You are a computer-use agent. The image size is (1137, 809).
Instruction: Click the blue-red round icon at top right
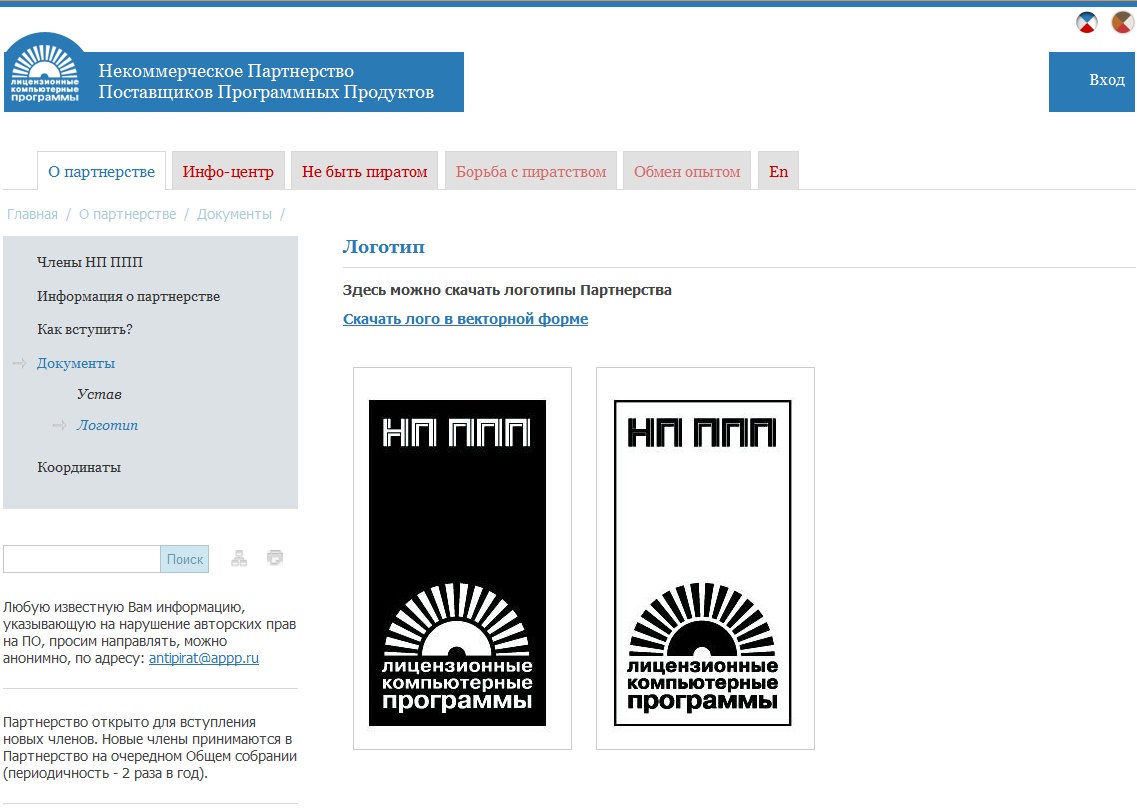click(1086, 23)
